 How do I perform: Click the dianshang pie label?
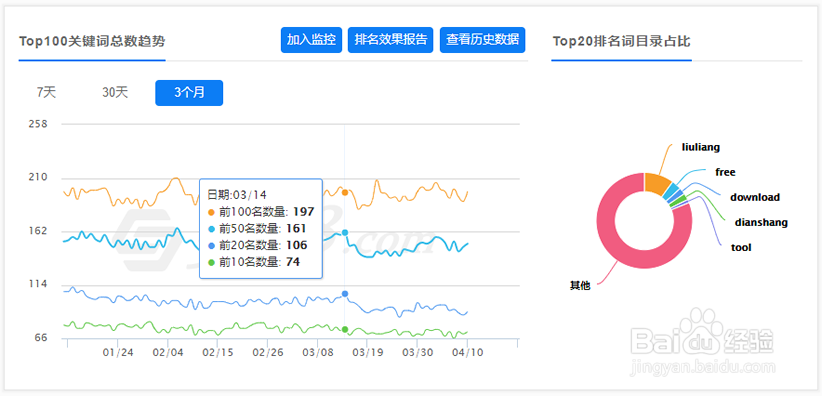761,223
